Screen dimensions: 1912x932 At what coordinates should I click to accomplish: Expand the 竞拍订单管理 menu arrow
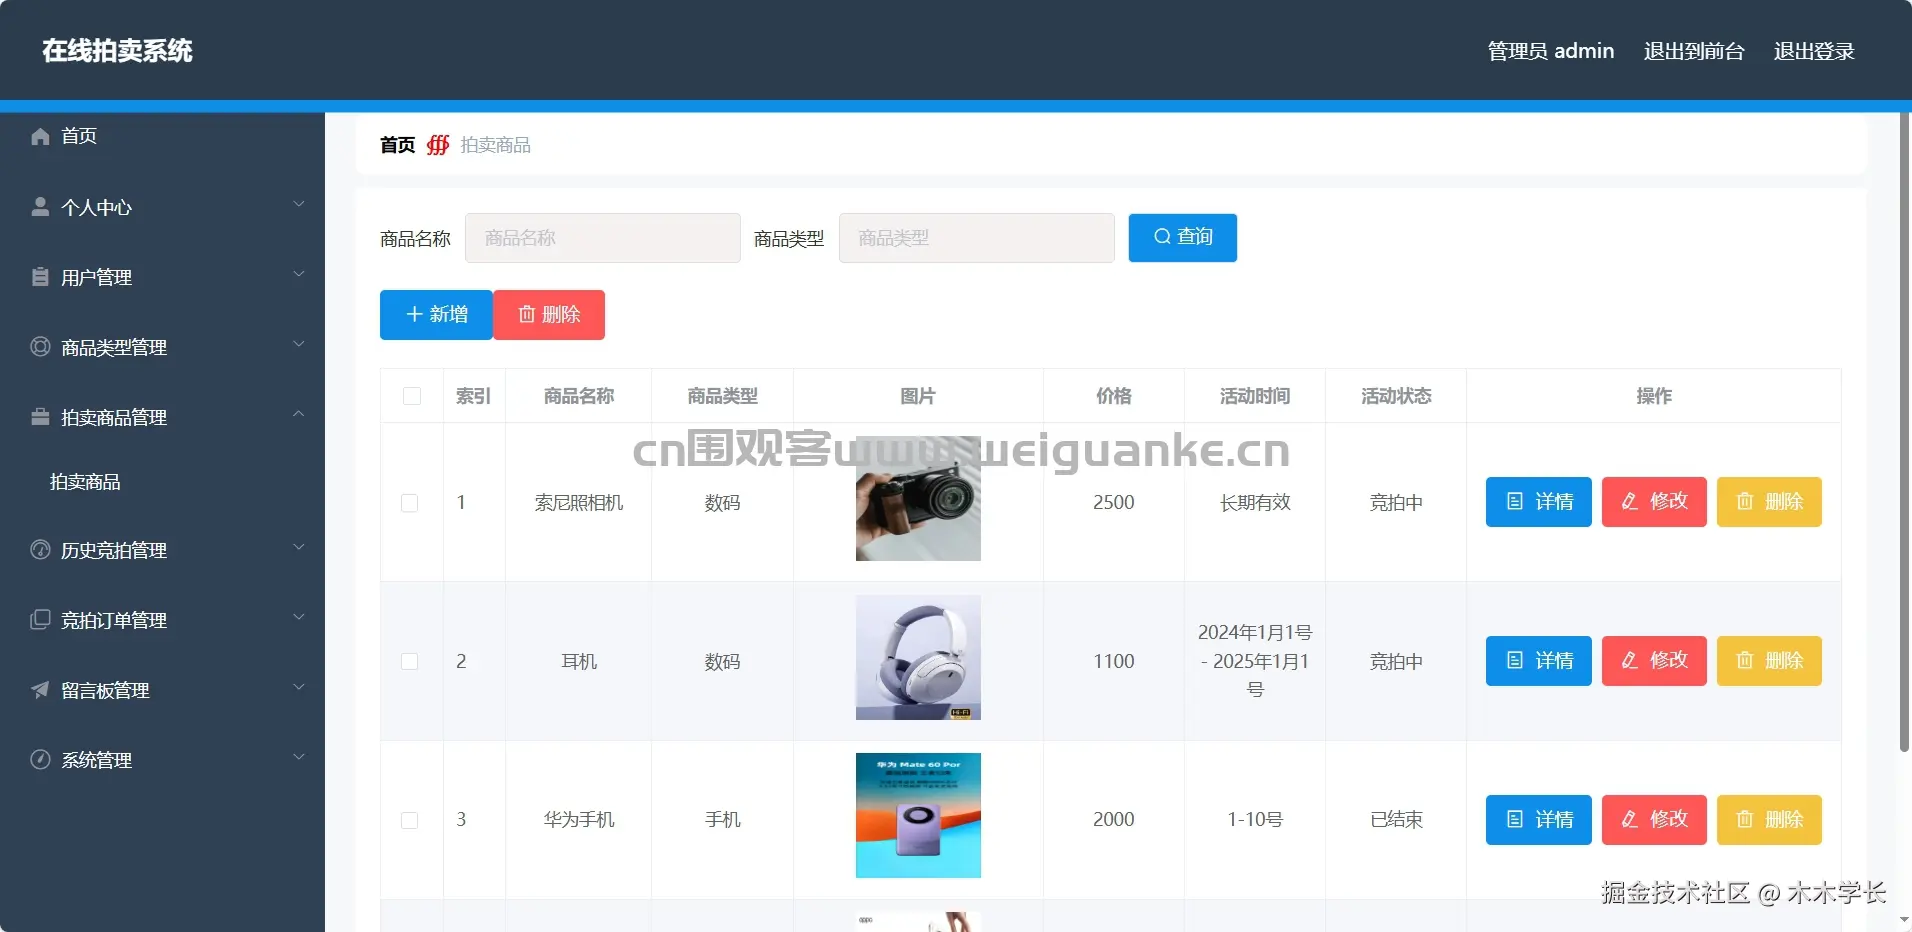click(298, 618)
